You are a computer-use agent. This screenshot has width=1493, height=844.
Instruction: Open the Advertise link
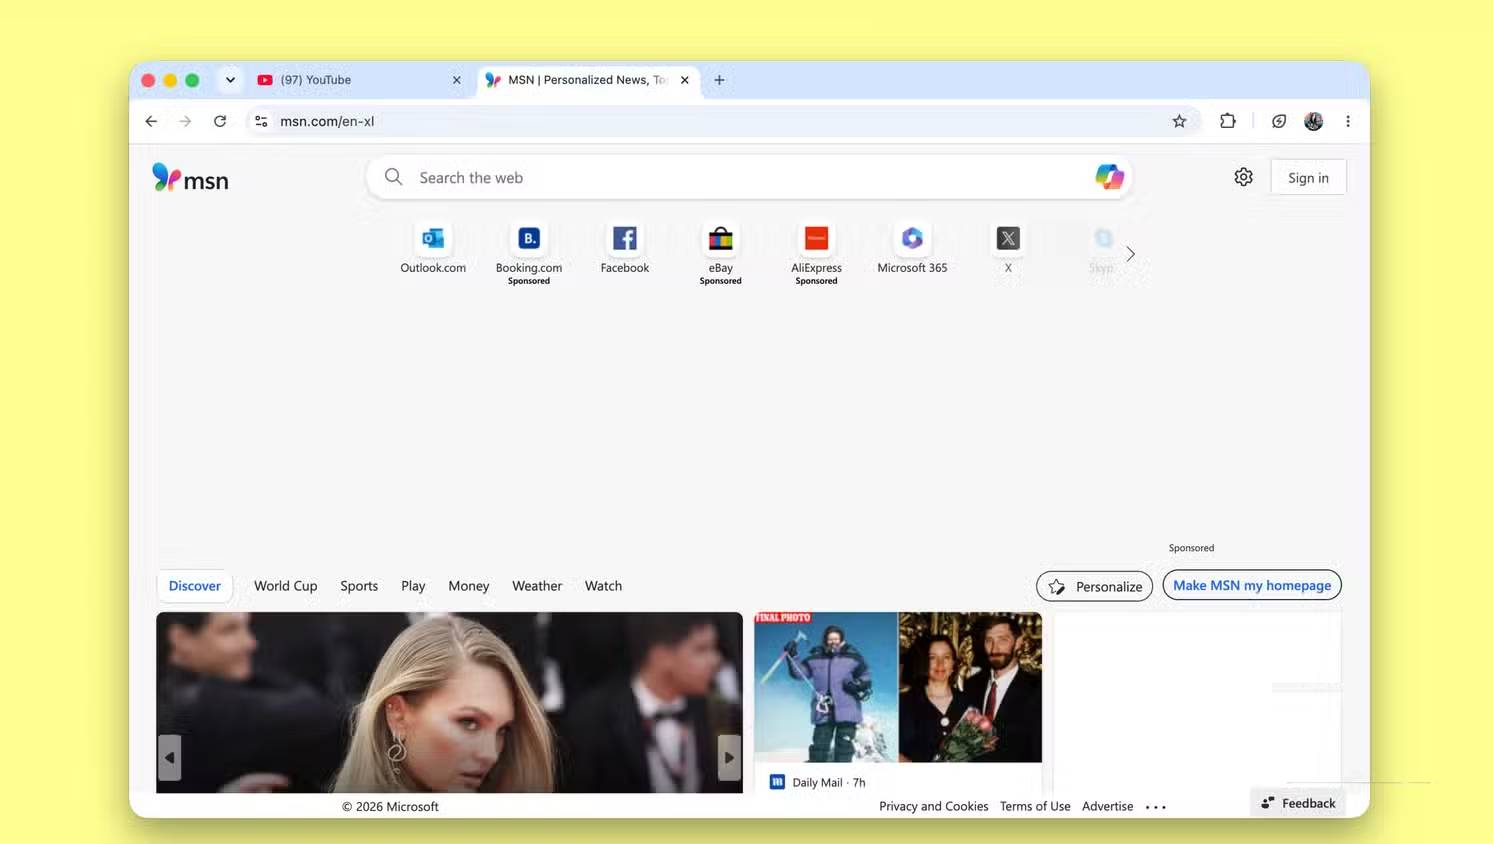[1107, 806]
